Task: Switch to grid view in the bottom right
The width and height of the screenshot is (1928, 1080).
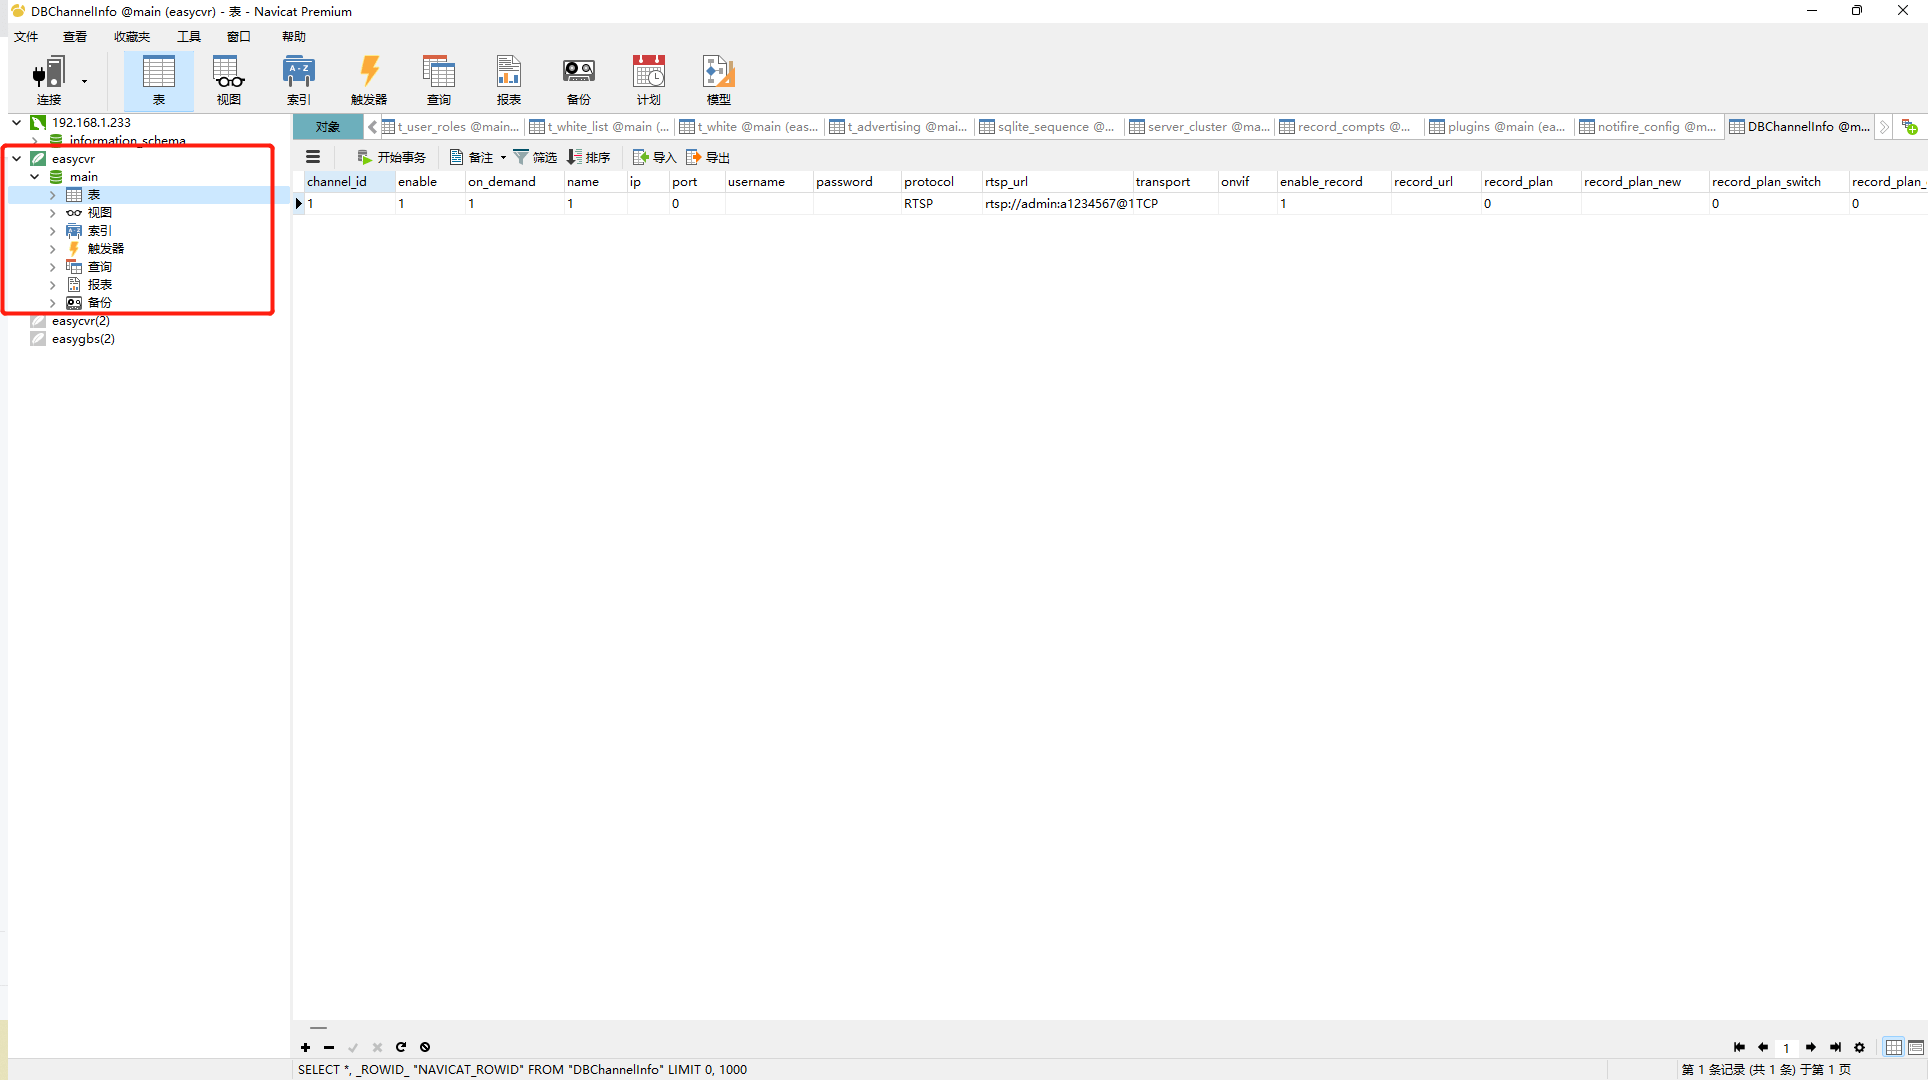Action: click(1893, 1047)
